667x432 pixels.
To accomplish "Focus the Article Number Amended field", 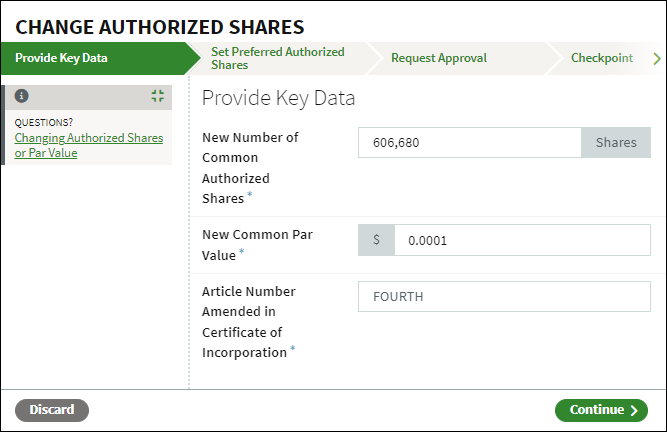I will click(504, 296).
